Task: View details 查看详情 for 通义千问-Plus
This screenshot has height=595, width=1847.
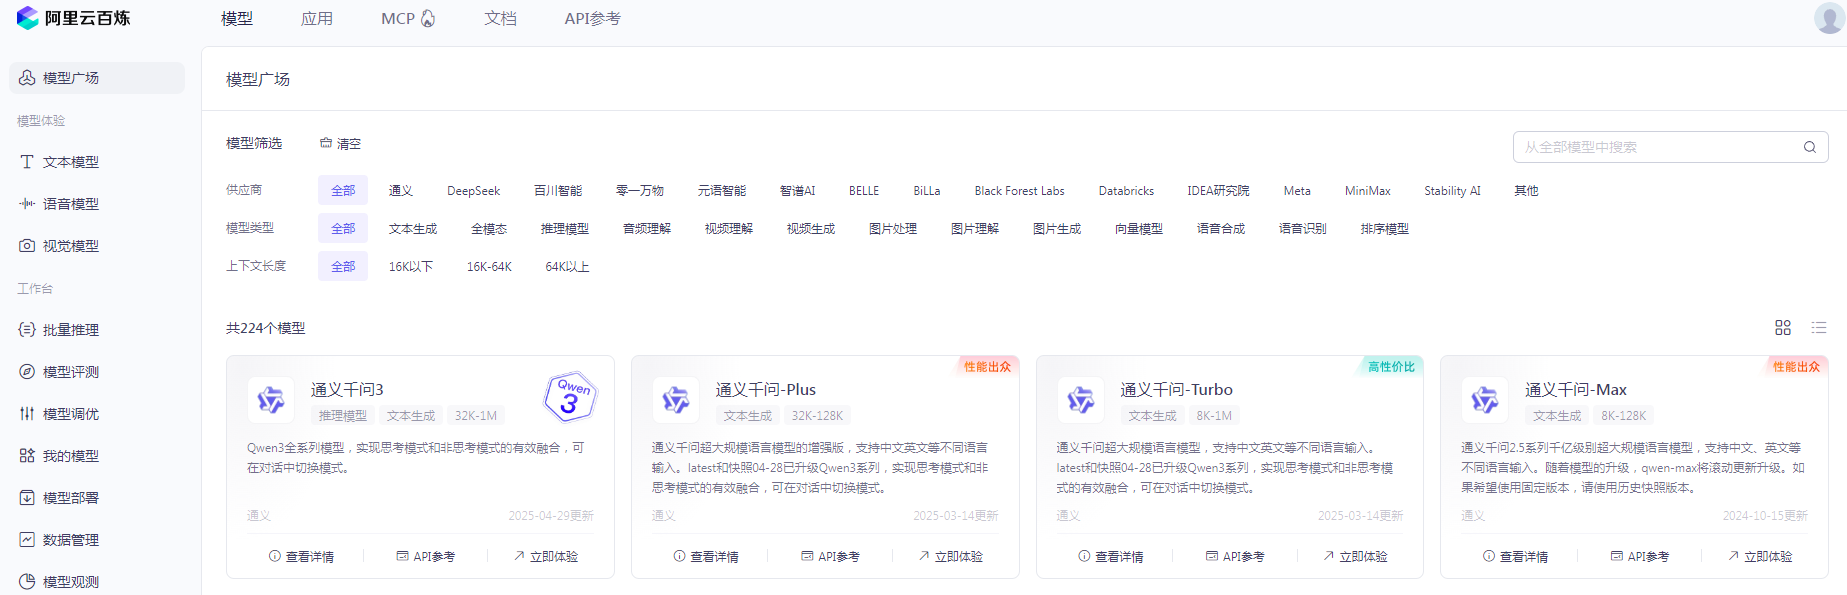Action: point(706,557)
